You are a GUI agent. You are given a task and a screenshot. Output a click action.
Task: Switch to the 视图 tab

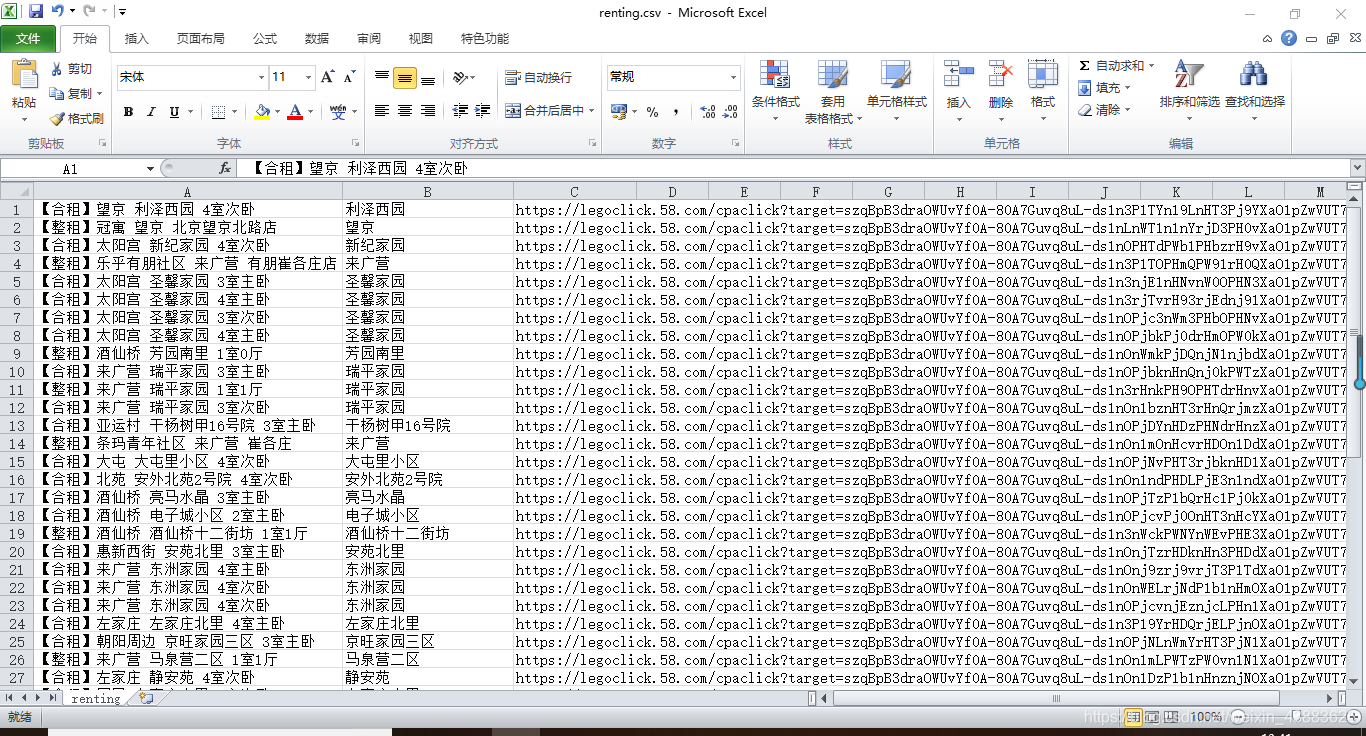[x=420, y=39]
